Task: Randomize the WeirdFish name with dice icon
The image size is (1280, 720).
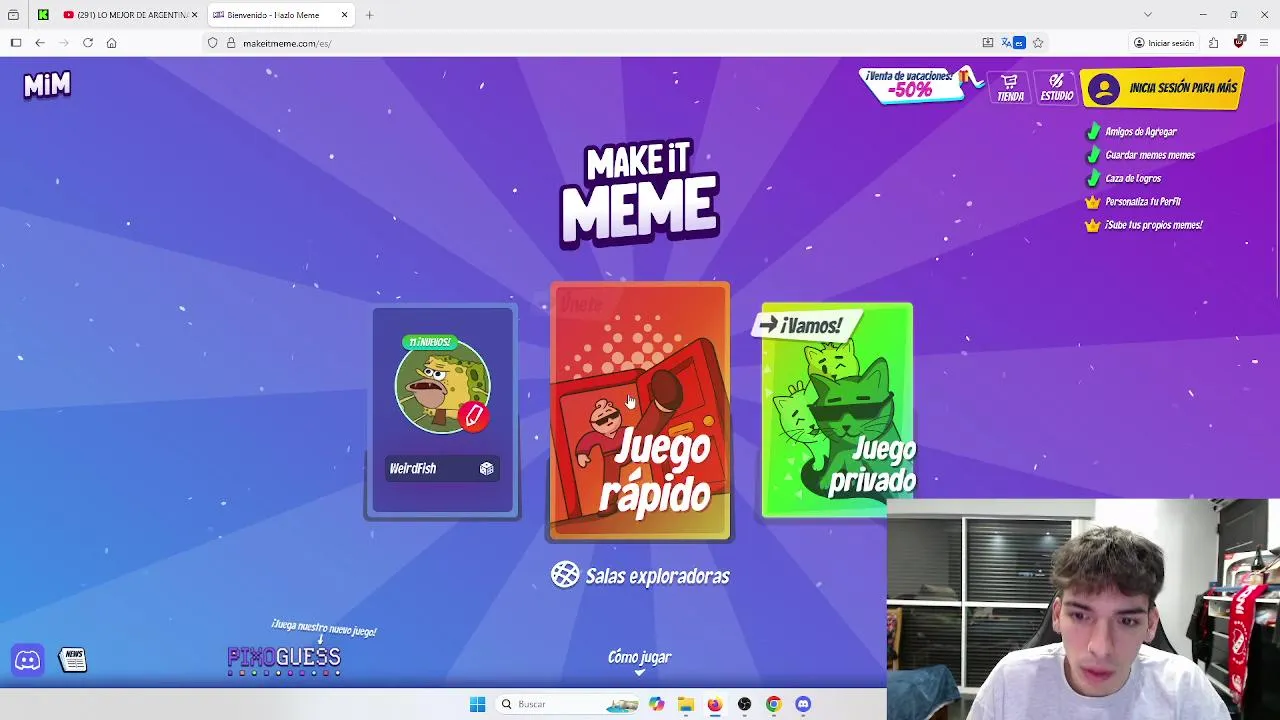Action: pyautogui.click(x=487, y=468)
